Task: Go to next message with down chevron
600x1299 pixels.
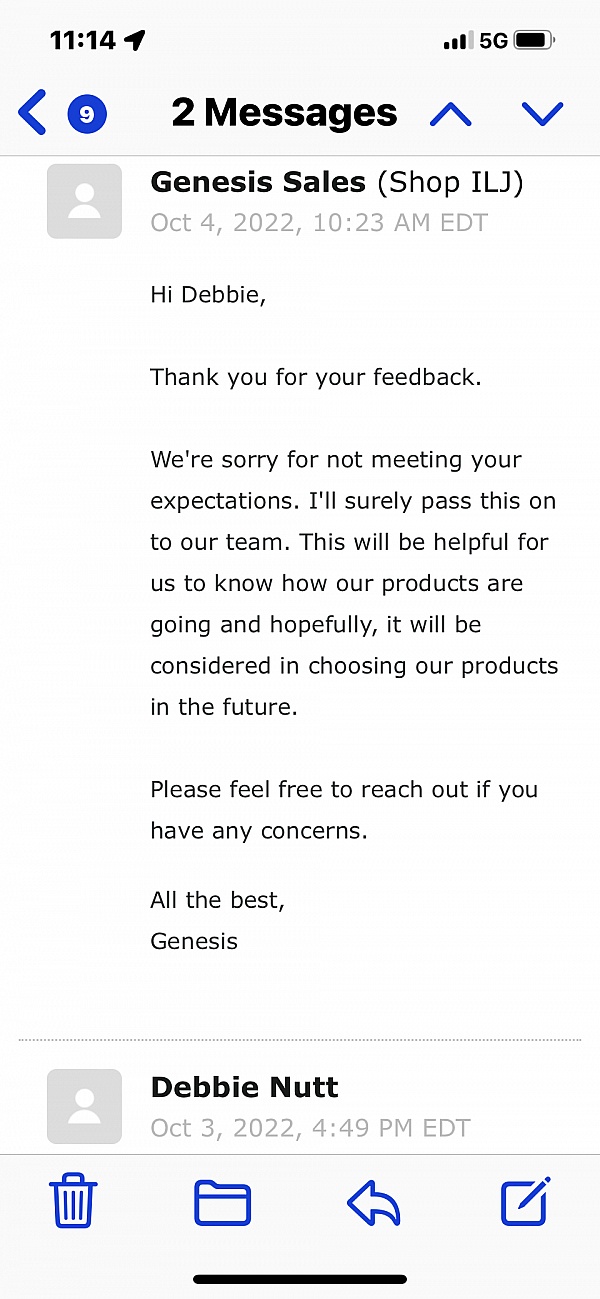Action: pyautogui.click(x=542, y=113)
